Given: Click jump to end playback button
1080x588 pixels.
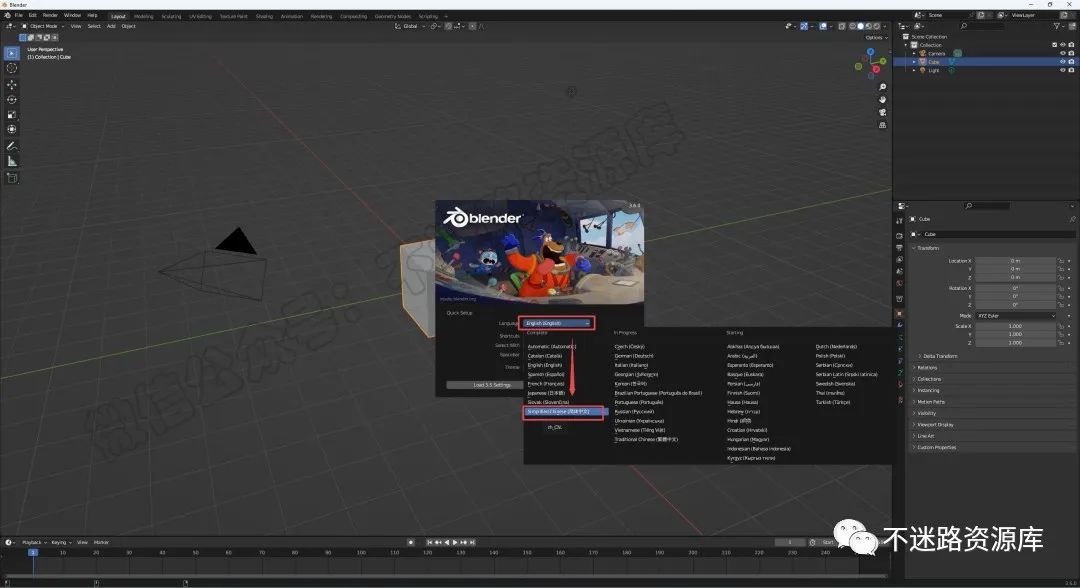Looking at the screenshot, I should click(x=472, y=543).
